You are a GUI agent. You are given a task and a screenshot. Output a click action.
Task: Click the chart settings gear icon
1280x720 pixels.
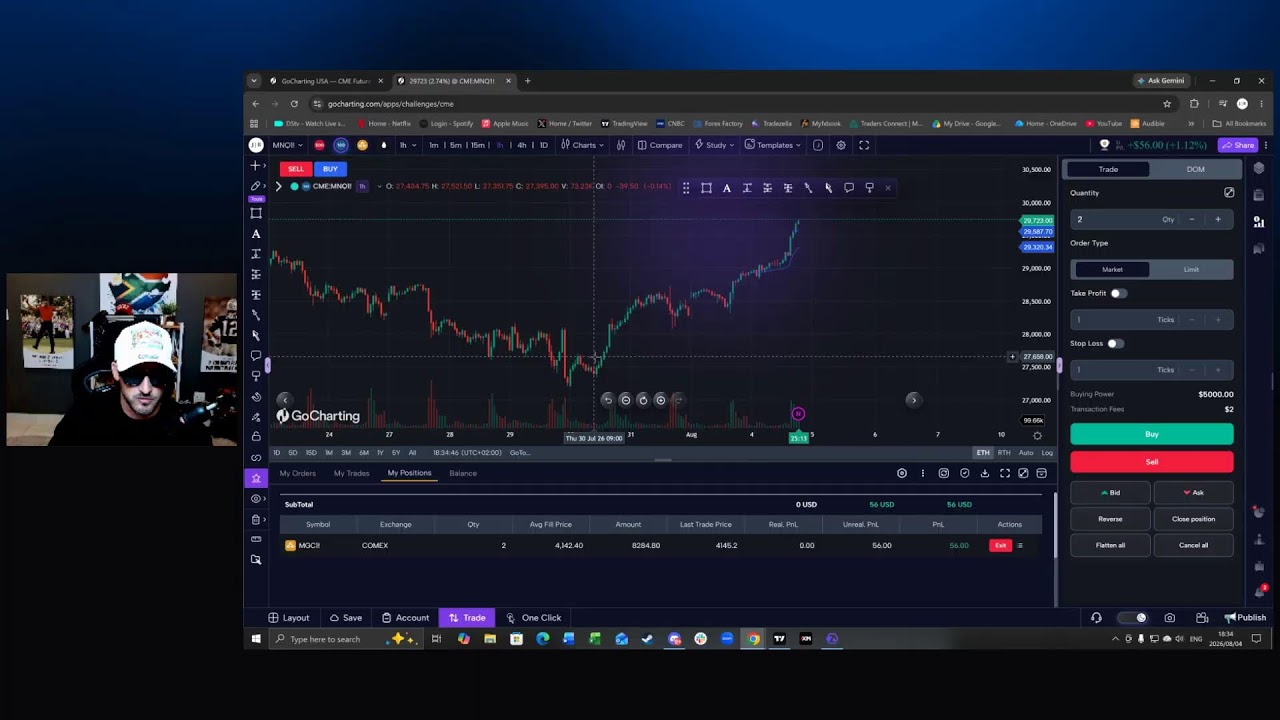point(841,145)
